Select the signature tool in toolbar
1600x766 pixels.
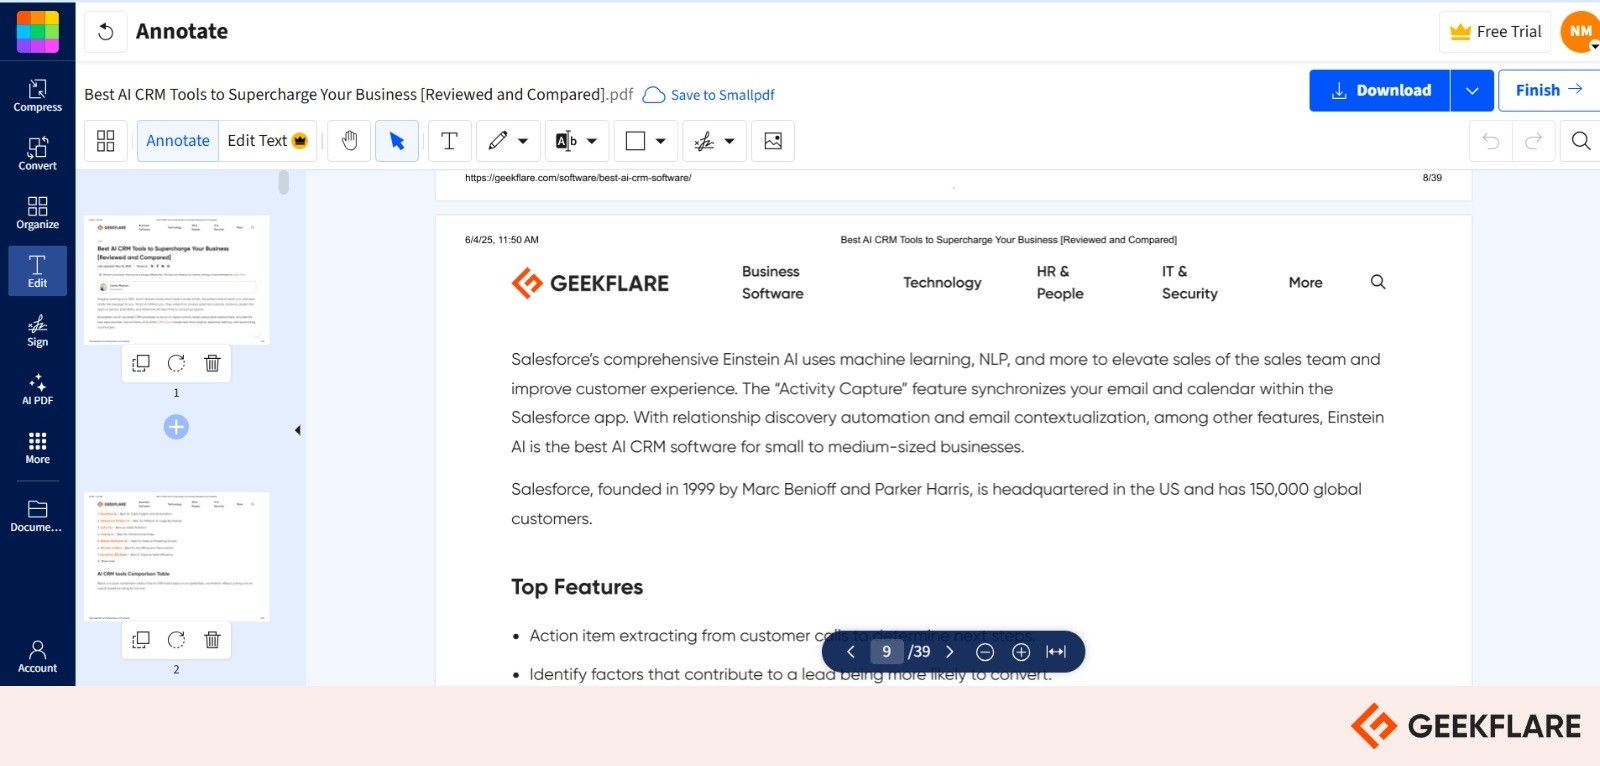tap(704, 141)
